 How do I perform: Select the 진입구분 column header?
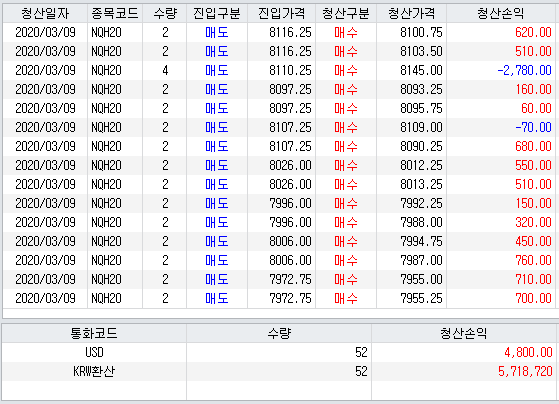coord(217,14)
